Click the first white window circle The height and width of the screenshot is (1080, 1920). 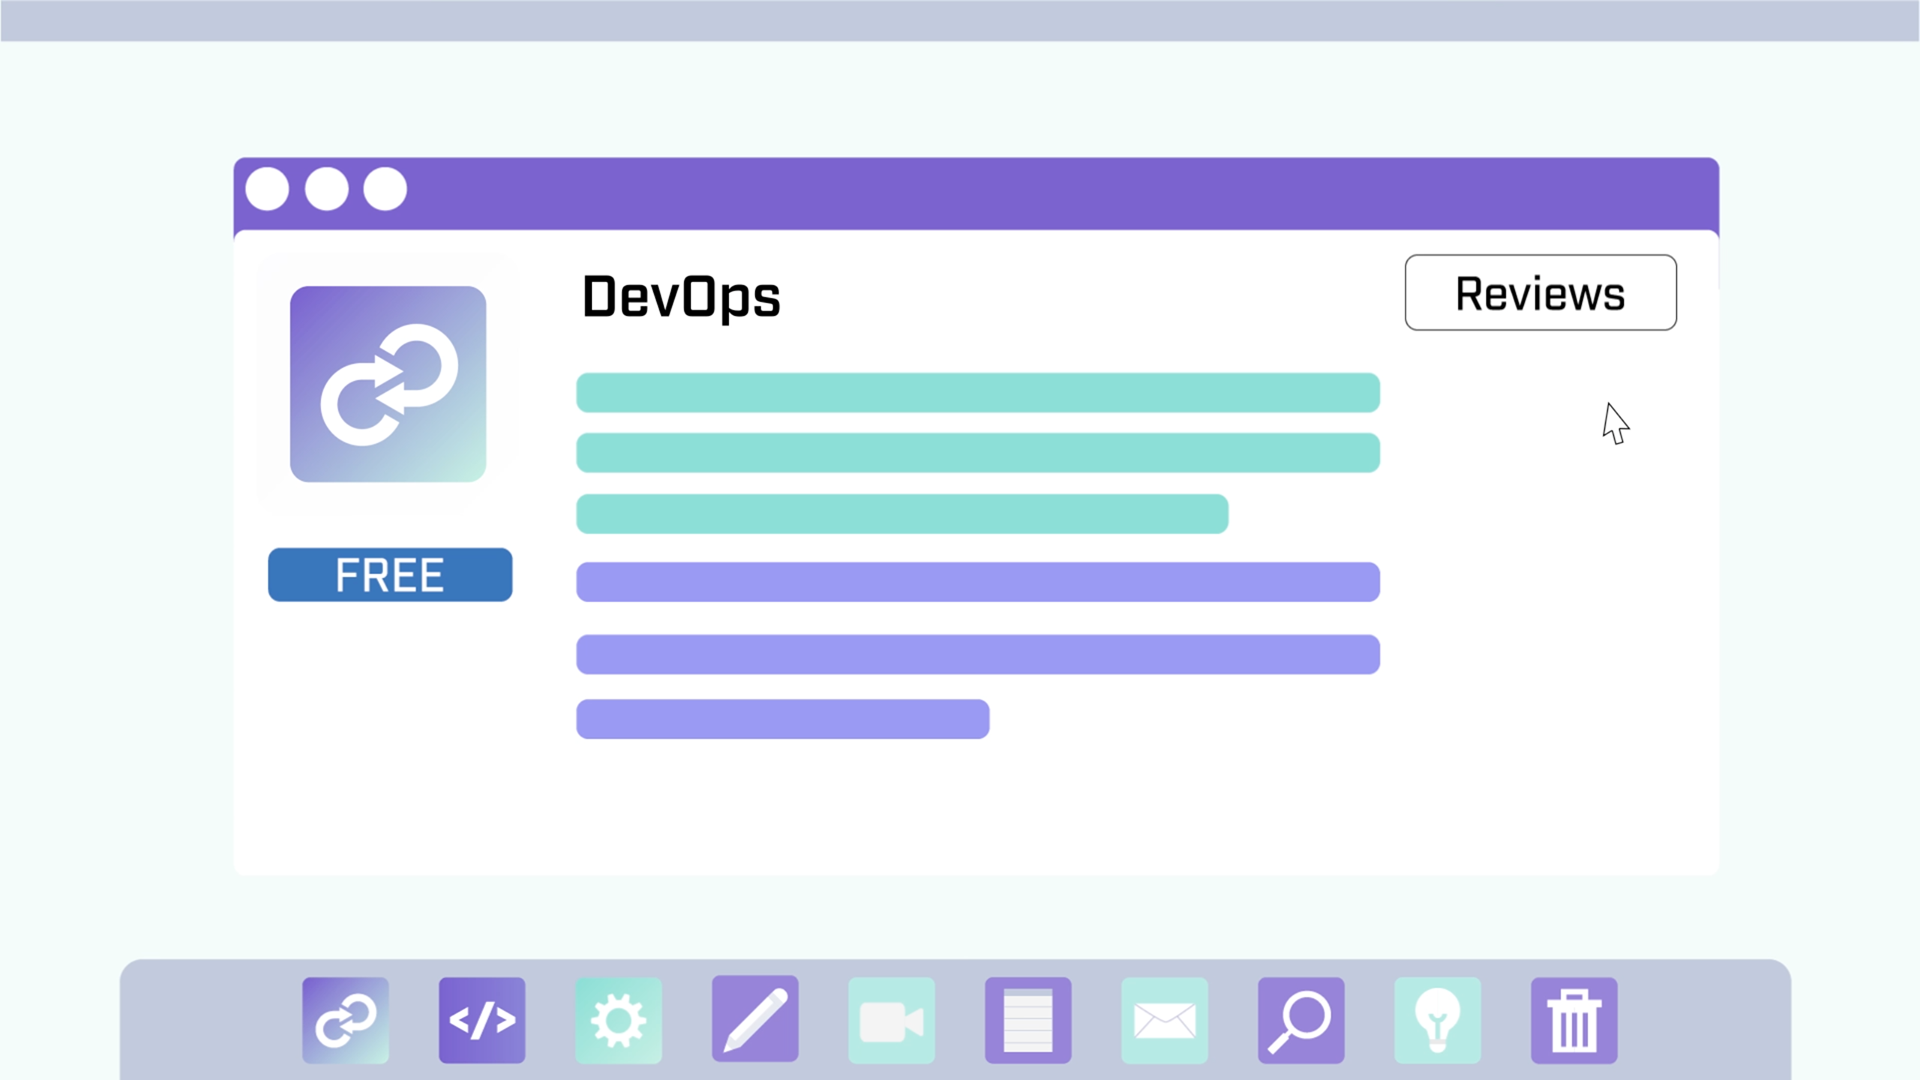click(267, 189)
